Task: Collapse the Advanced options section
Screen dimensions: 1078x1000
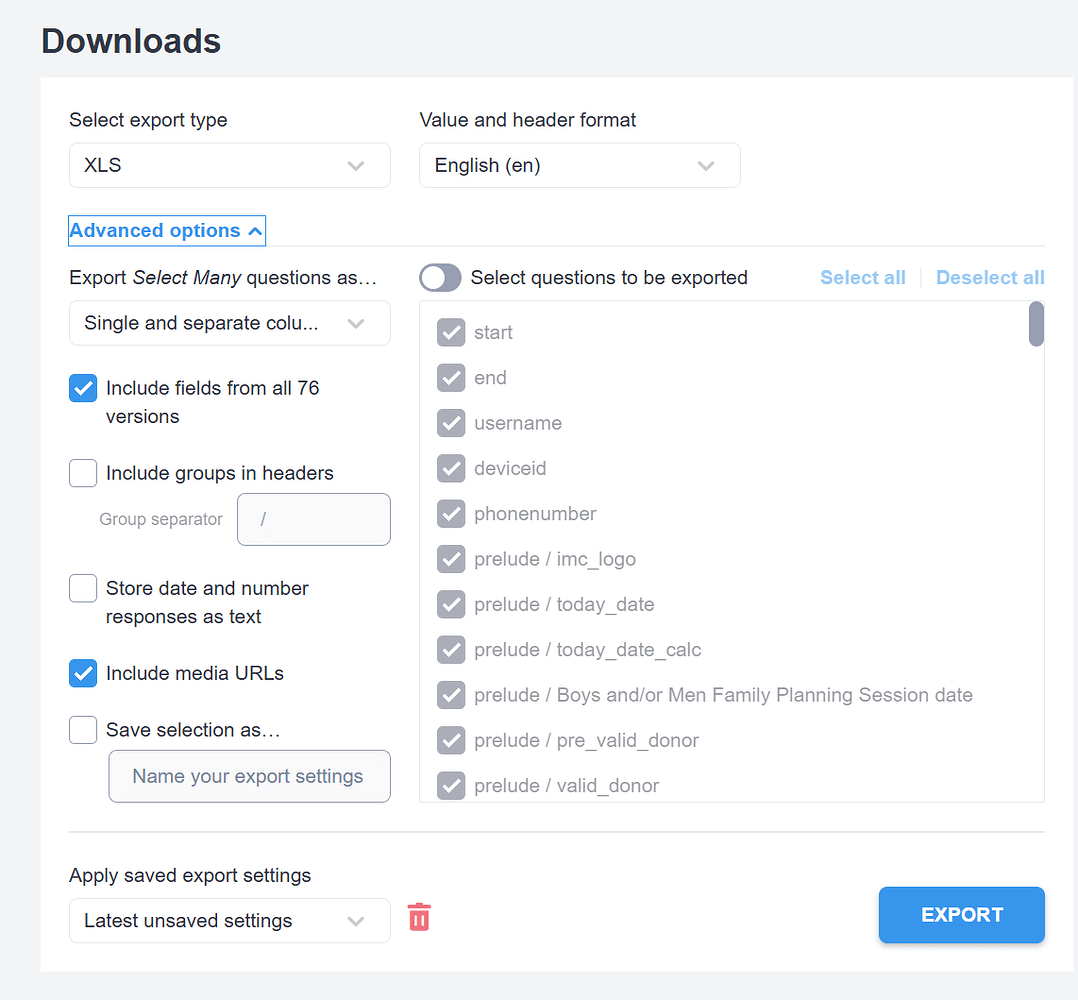Action: pos(166,230)
